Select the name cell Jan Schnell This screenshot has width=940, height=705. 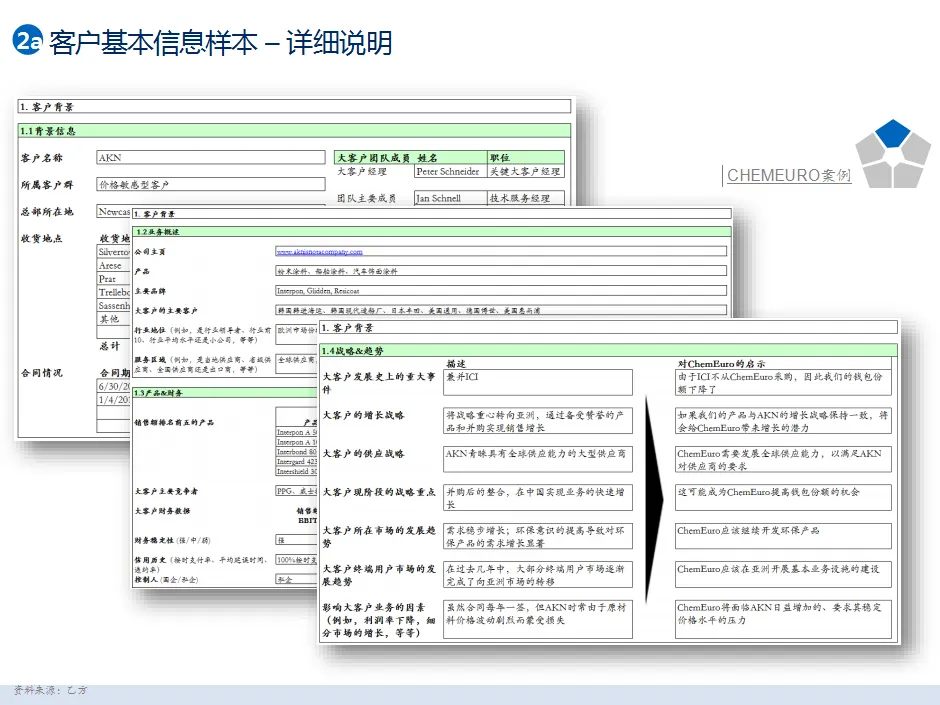(450, 198)
